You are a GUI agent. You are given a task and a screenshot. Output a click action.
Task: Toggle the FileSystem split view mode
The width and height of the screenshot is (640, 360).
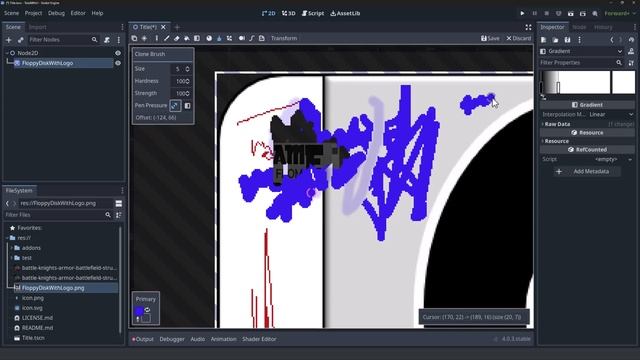click(119, 203)
